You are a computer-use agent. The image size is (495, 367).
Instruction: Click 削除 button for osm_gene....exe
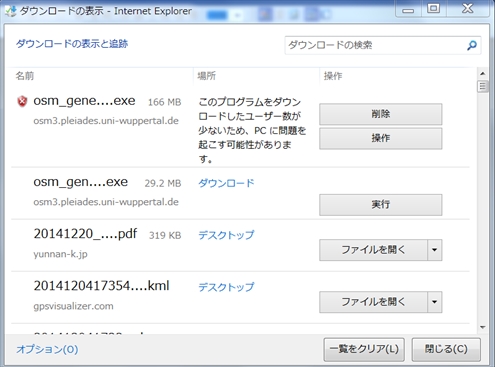click(381, 114)
